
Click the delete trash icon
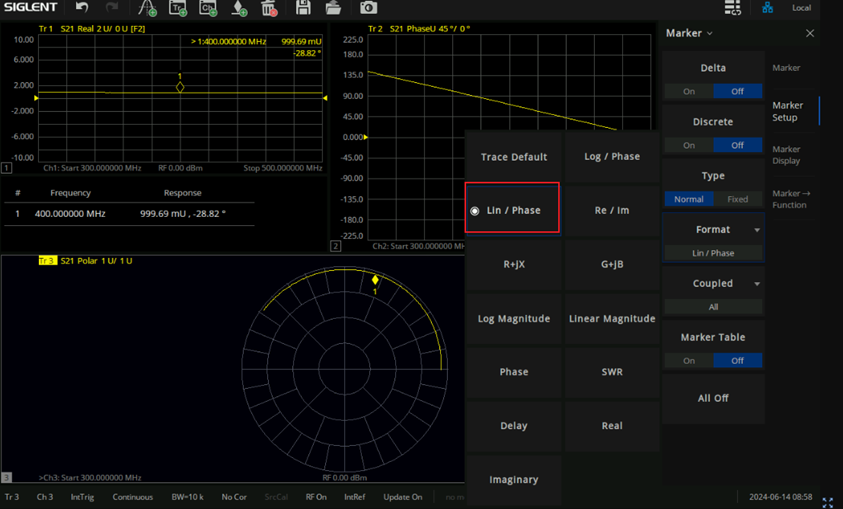tap(269, 8)
